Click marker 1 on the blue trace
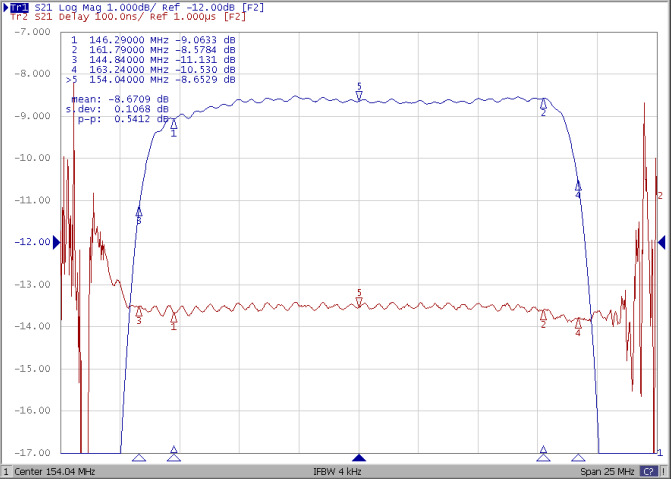 pos(173,123)
